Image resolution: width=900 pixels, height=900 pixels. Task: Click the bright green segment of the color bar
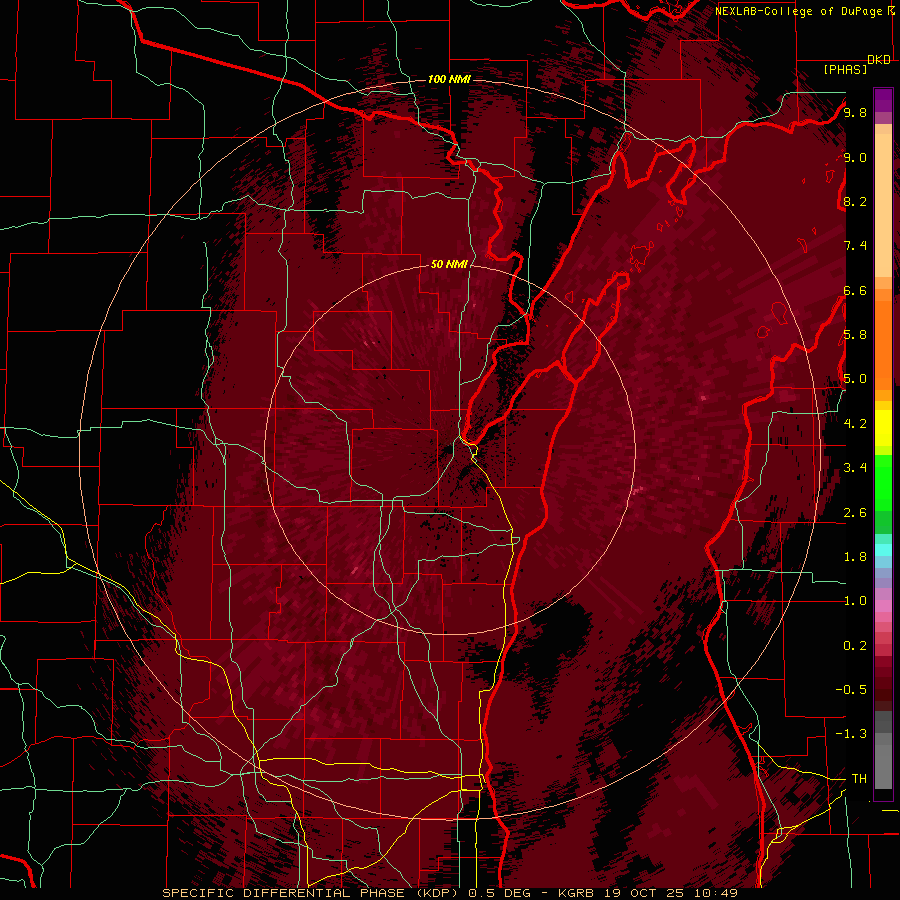tap(883, 483)
